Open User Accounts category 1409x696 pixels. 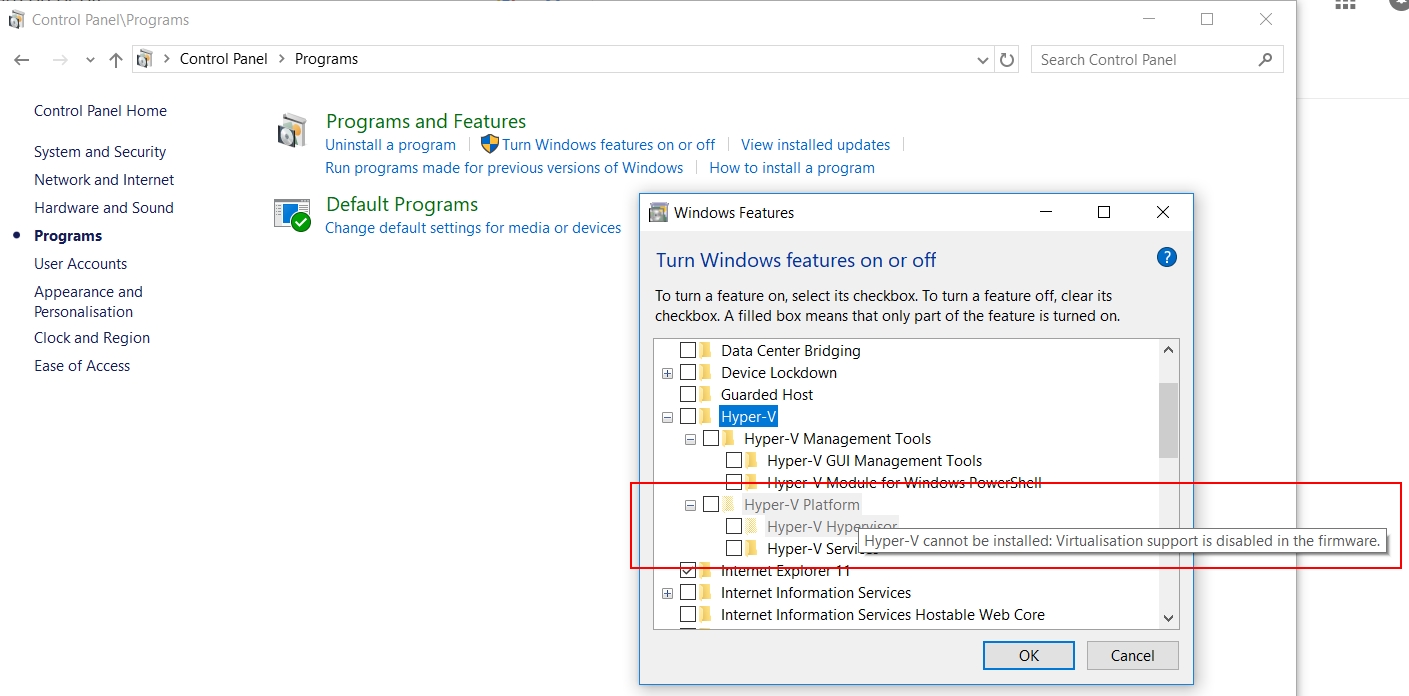[81, 264]
